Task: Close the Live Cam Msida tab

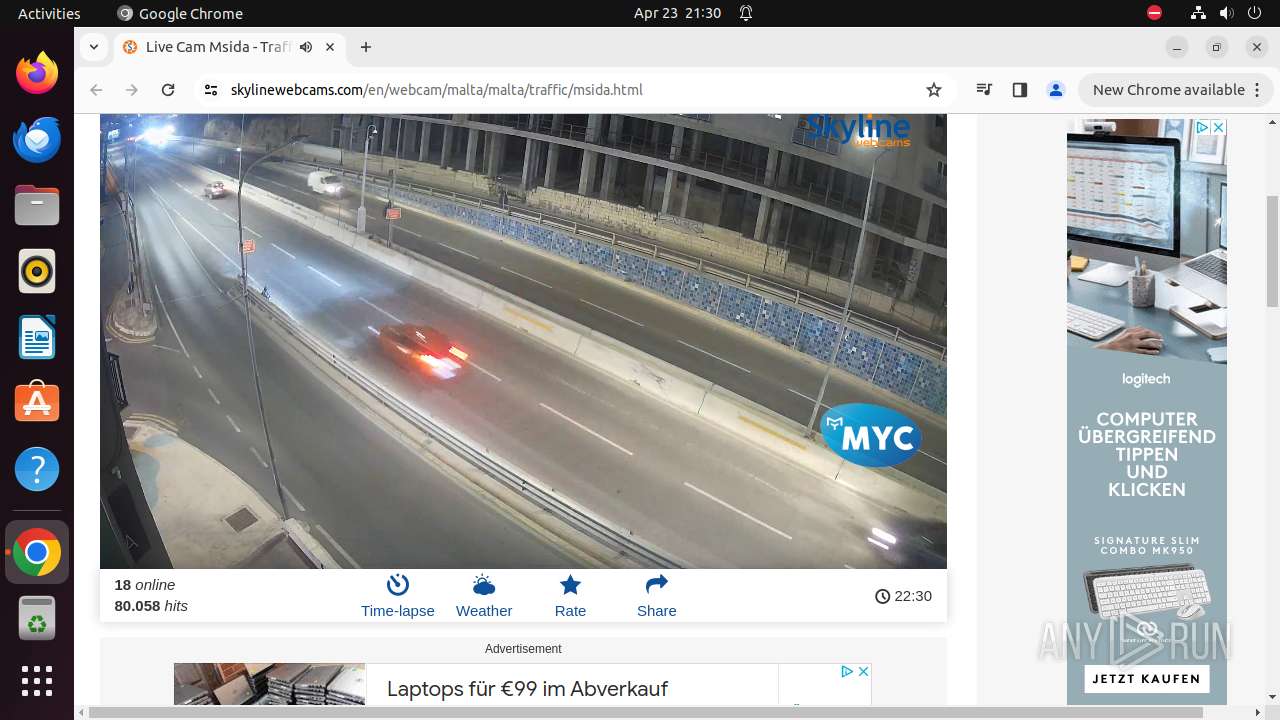Action: coord(330,47)
